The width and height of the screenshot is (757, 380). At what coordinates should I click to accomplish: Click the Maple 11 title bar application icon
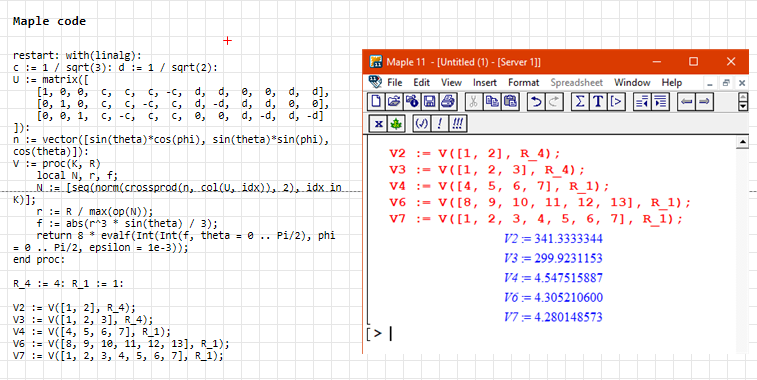click(376, 62)
